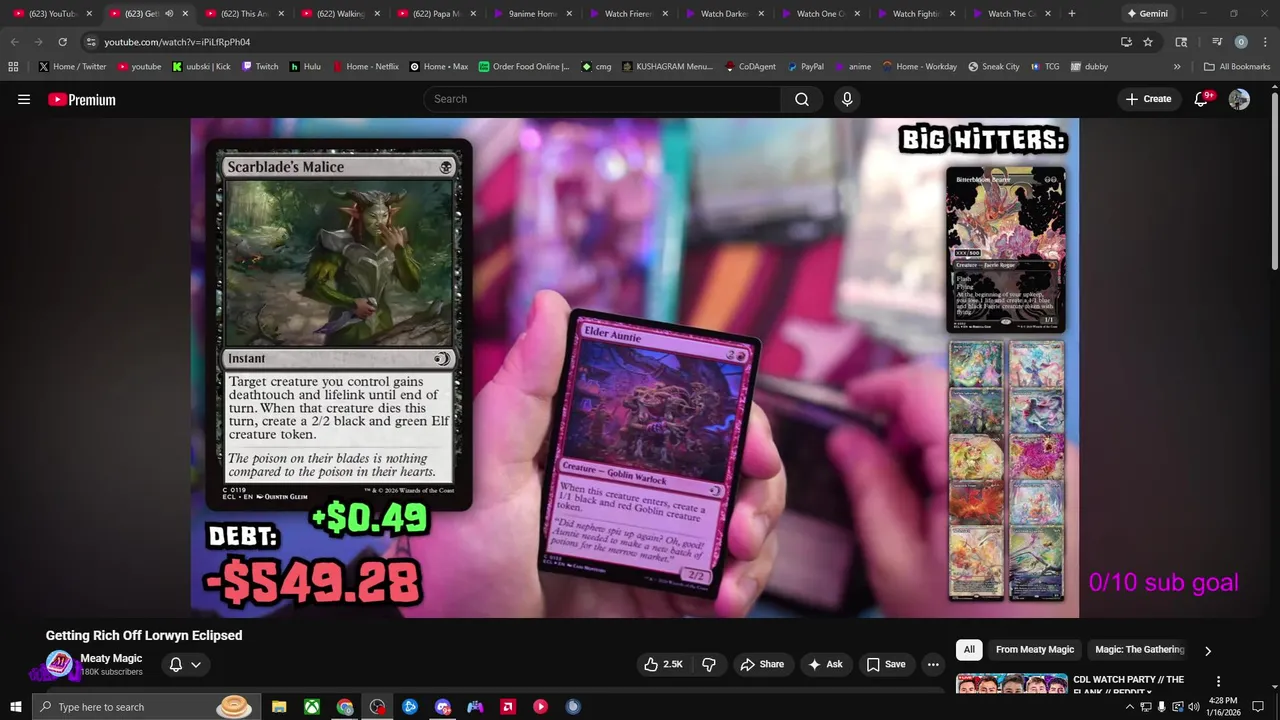Image resolution: width=1280 pixels, height=720 pixels.
Task: Select Magic: The Gathering chip
Action: point(1139,650)
